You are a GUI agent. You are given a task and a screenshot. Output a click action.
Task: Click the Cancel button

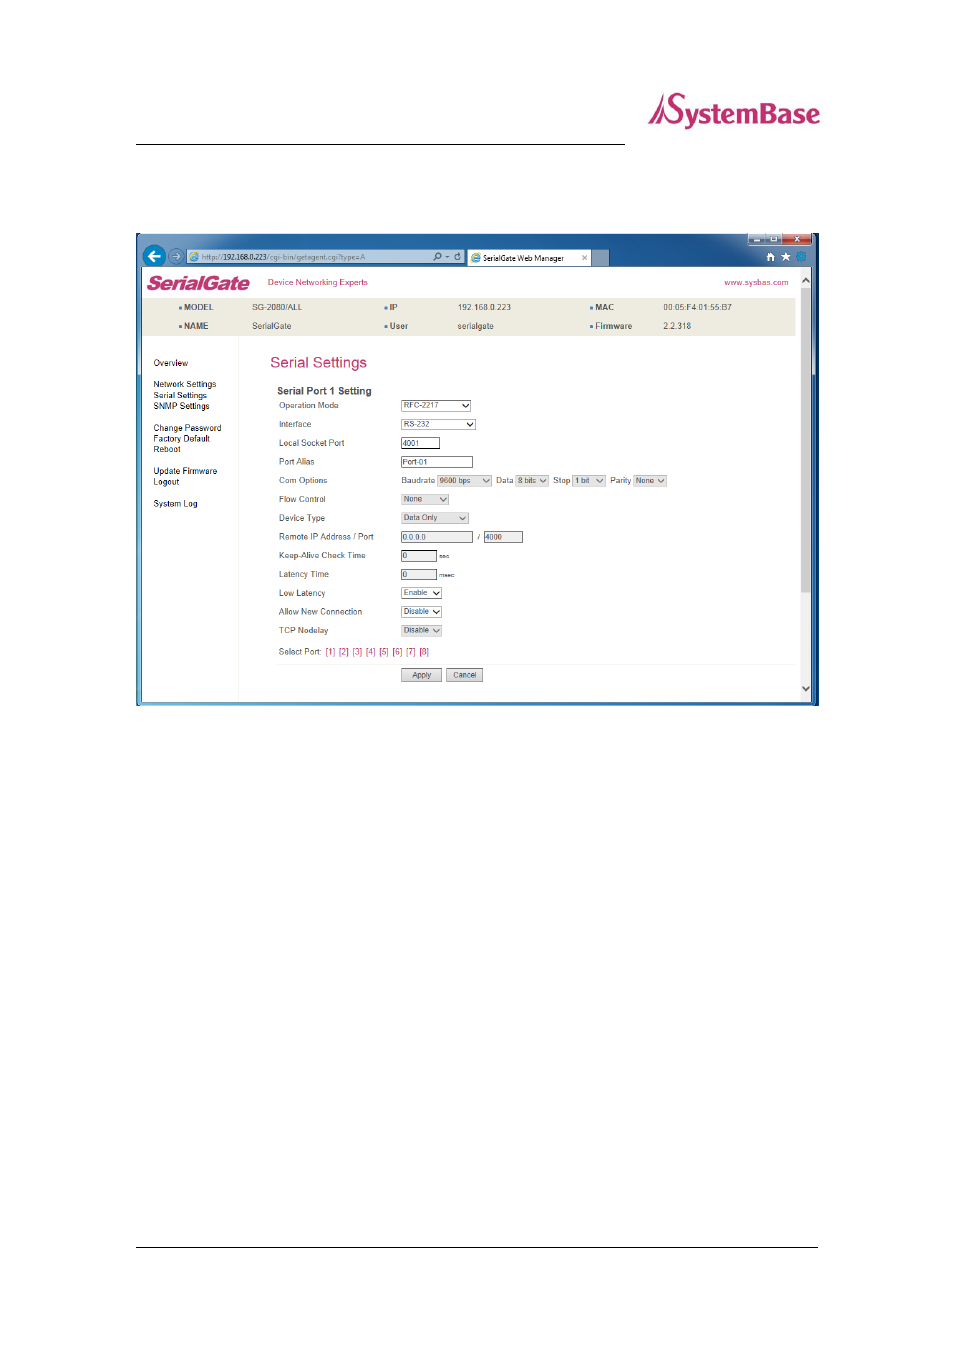(465, 675)
